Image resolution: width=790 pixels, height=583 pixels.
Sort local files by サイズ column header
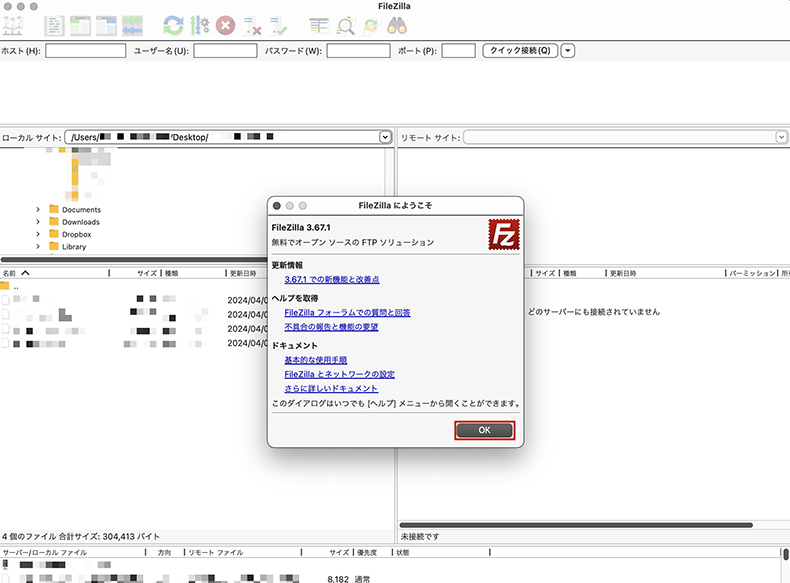coord(147,273)
